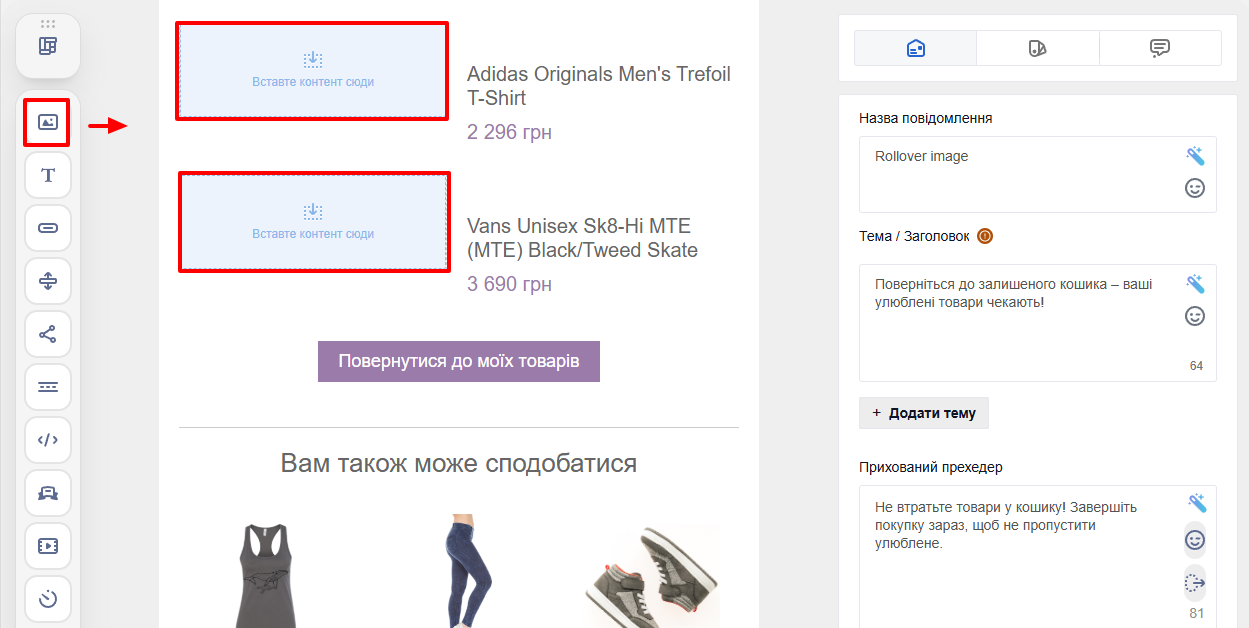Select the Text block tool
The width and height of the screenshot is (1249, 628).
(x=48, y=175)
